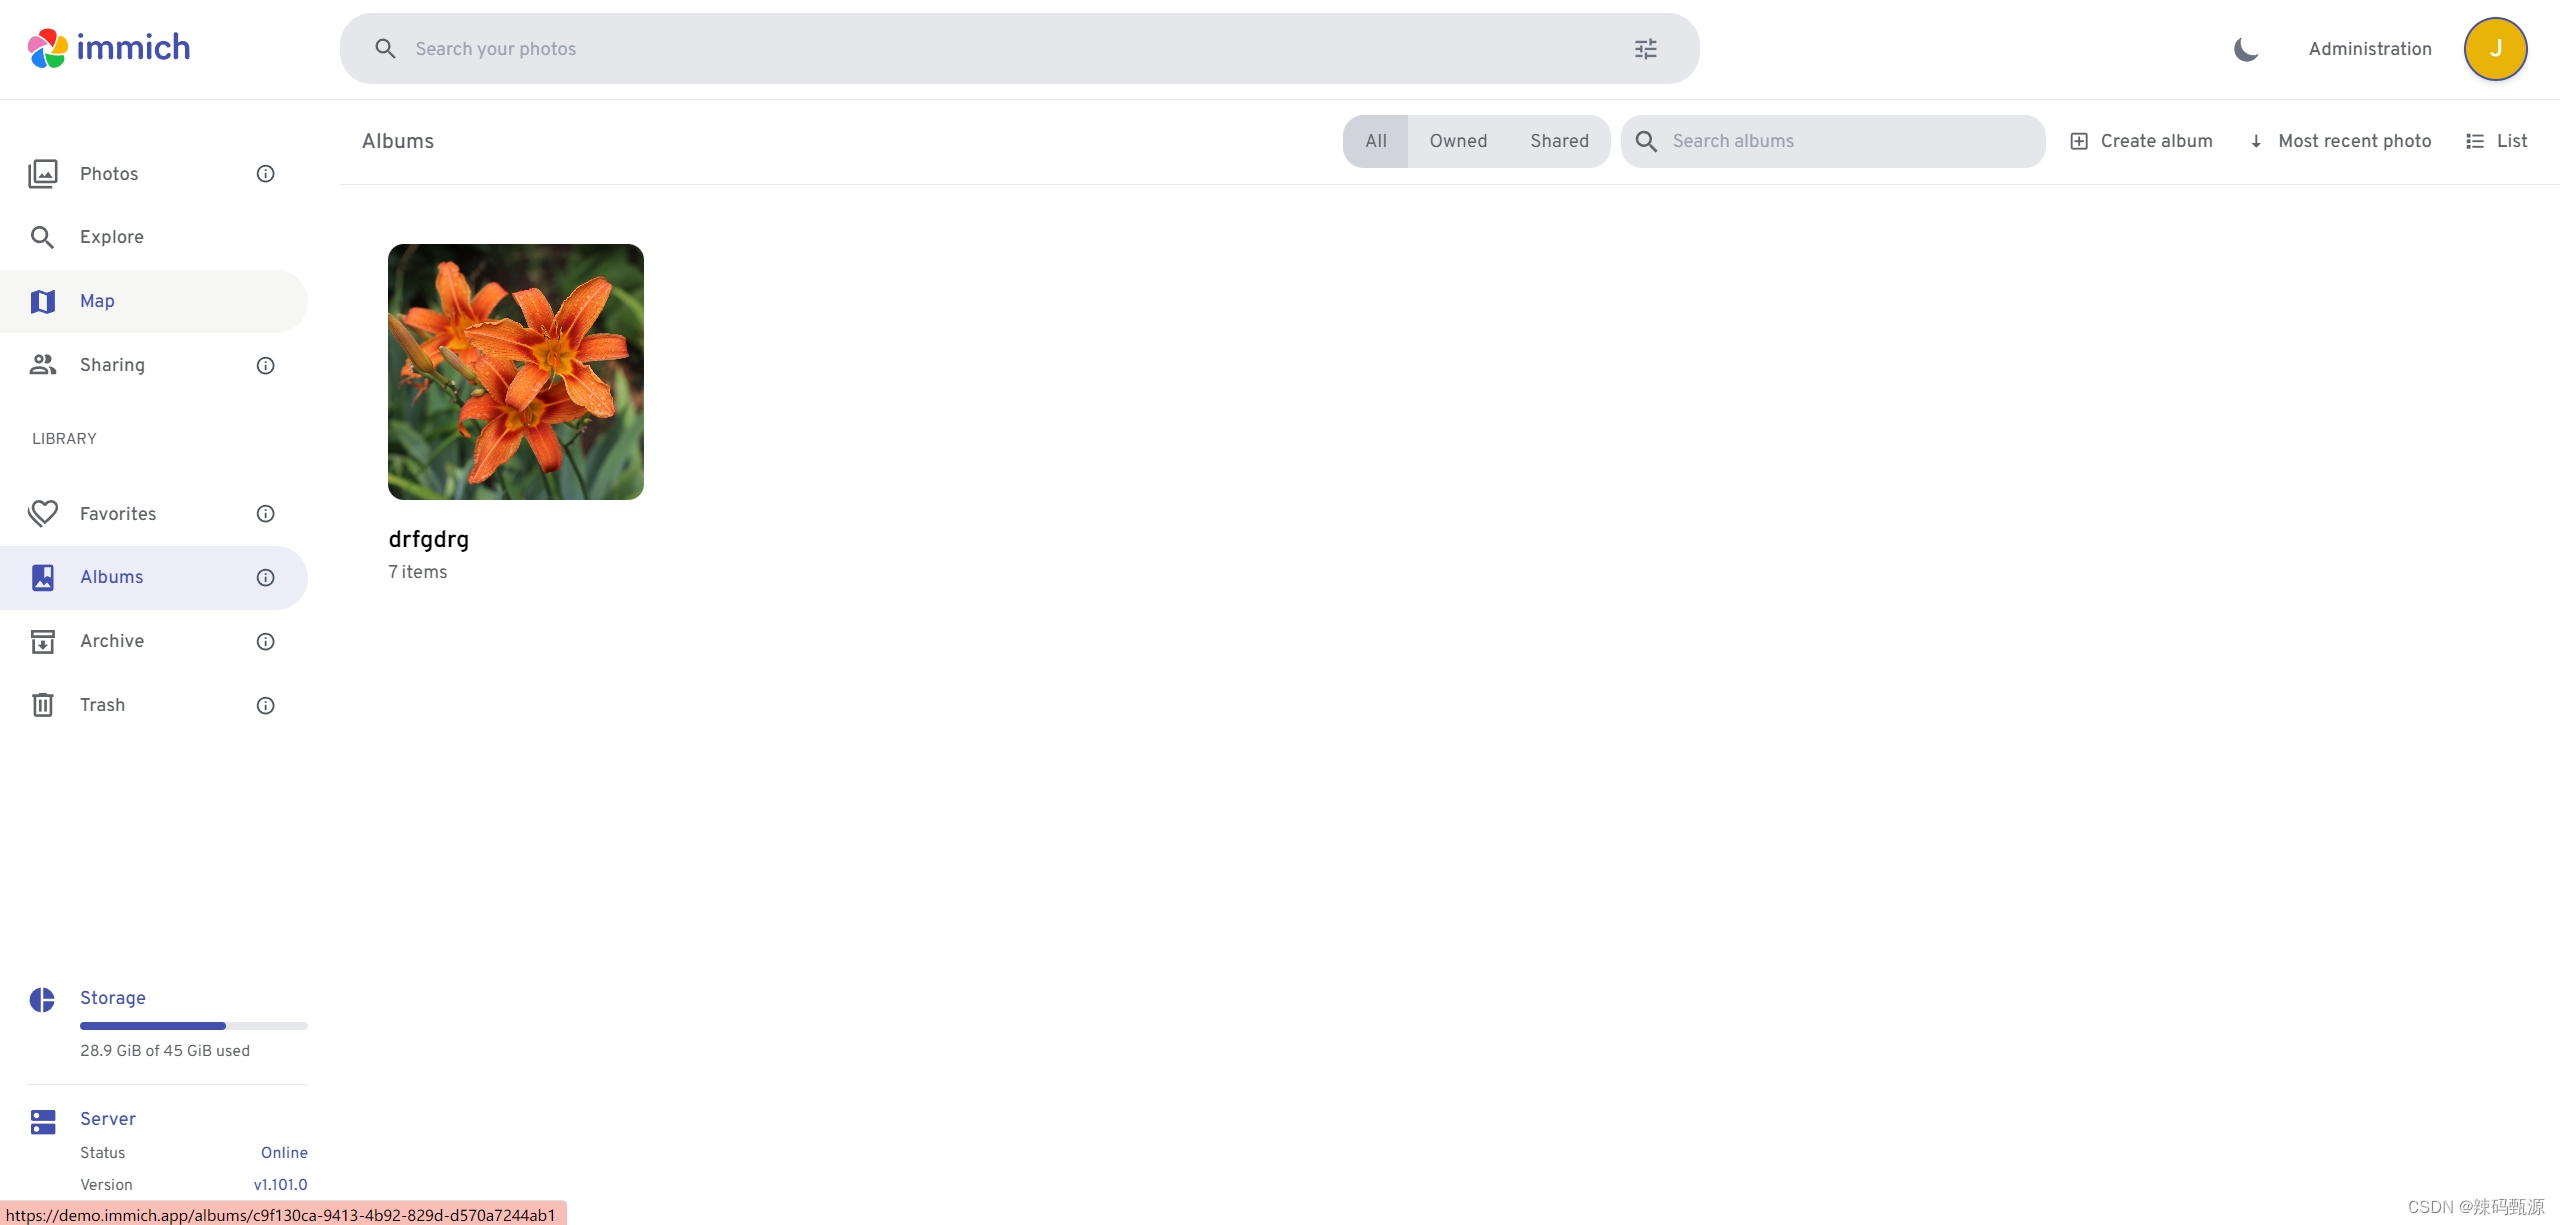The image size is (2560, 1225).
Task: Click the immich logo
Action: [x=108, y=48]
